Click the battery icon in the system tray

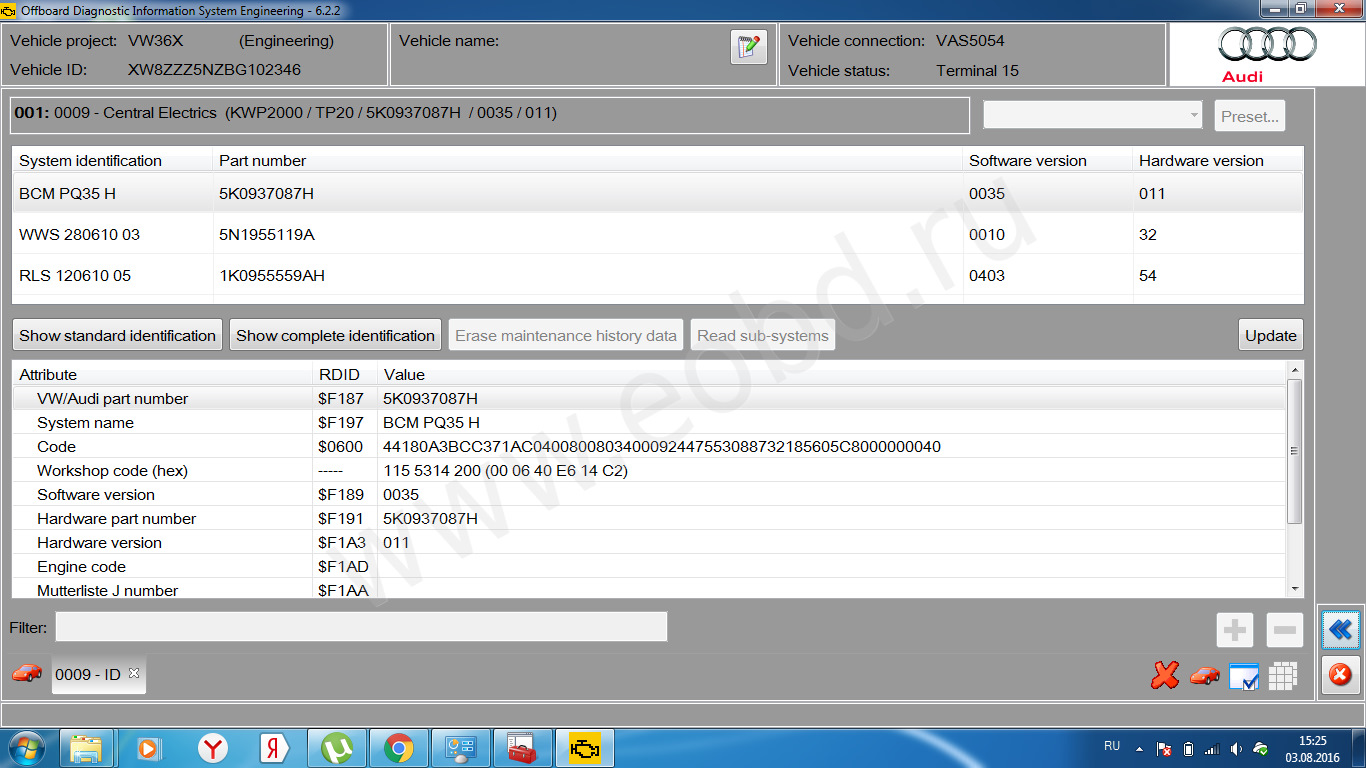[1188, 748]
